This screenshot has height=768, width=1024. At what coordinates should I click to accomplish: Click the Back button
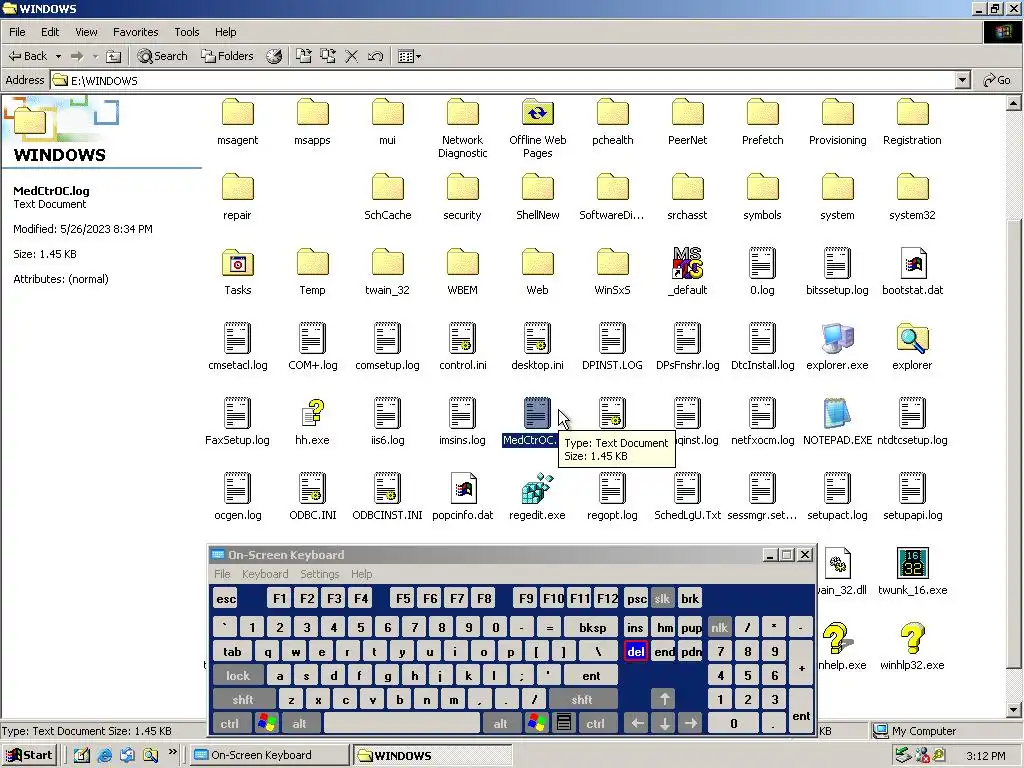[28, 56]
